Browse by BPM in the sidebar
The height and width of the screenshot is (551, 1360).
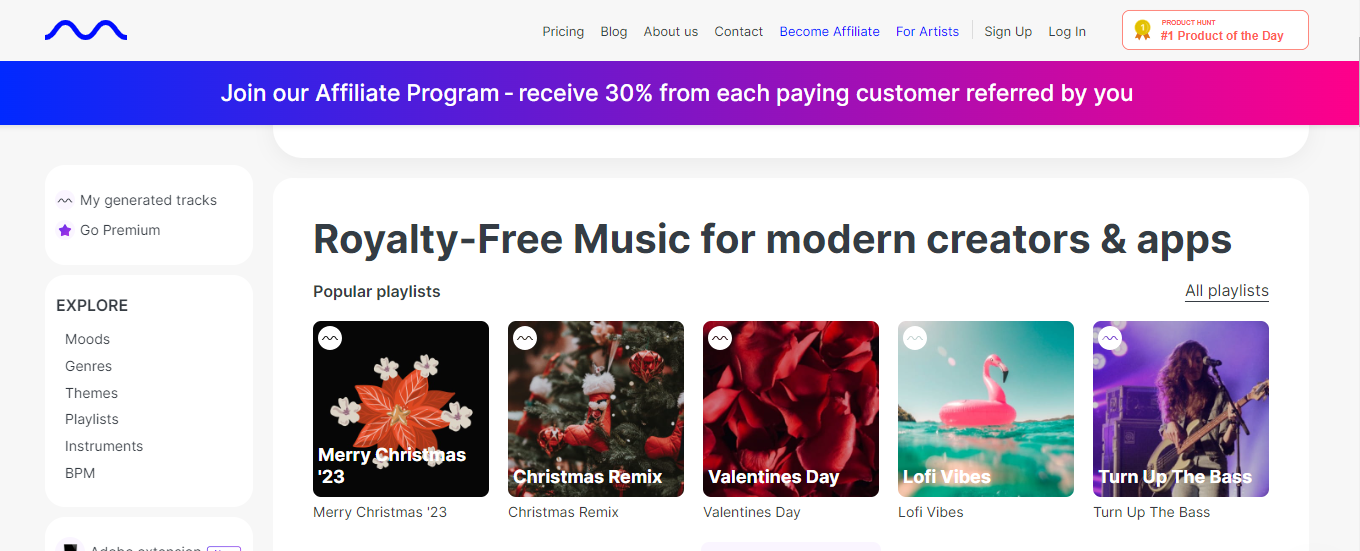click(x=80, y=473)
